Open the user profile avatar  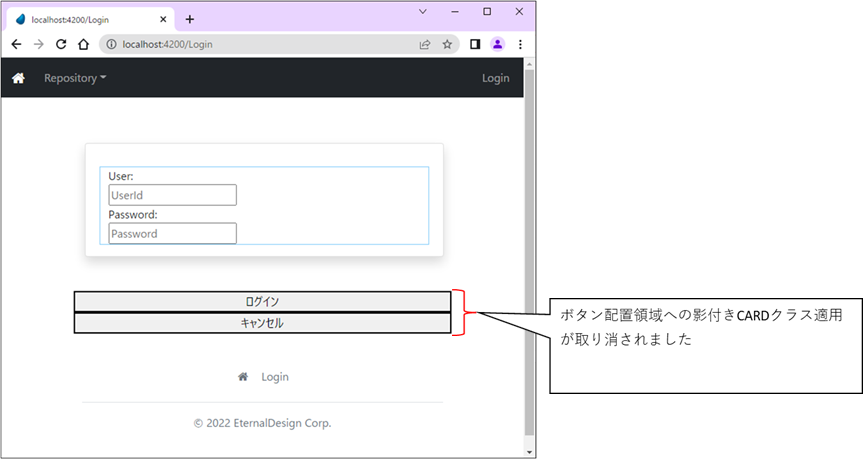click(x=497, y=44)
